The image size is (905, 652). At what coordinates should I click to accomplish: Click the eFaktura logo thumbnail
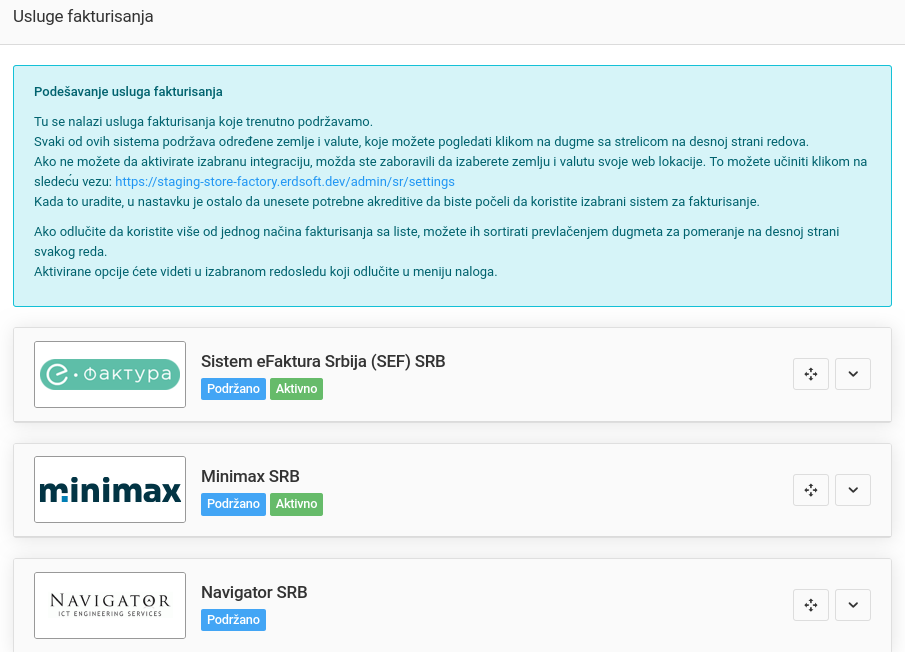pos(110,374)
